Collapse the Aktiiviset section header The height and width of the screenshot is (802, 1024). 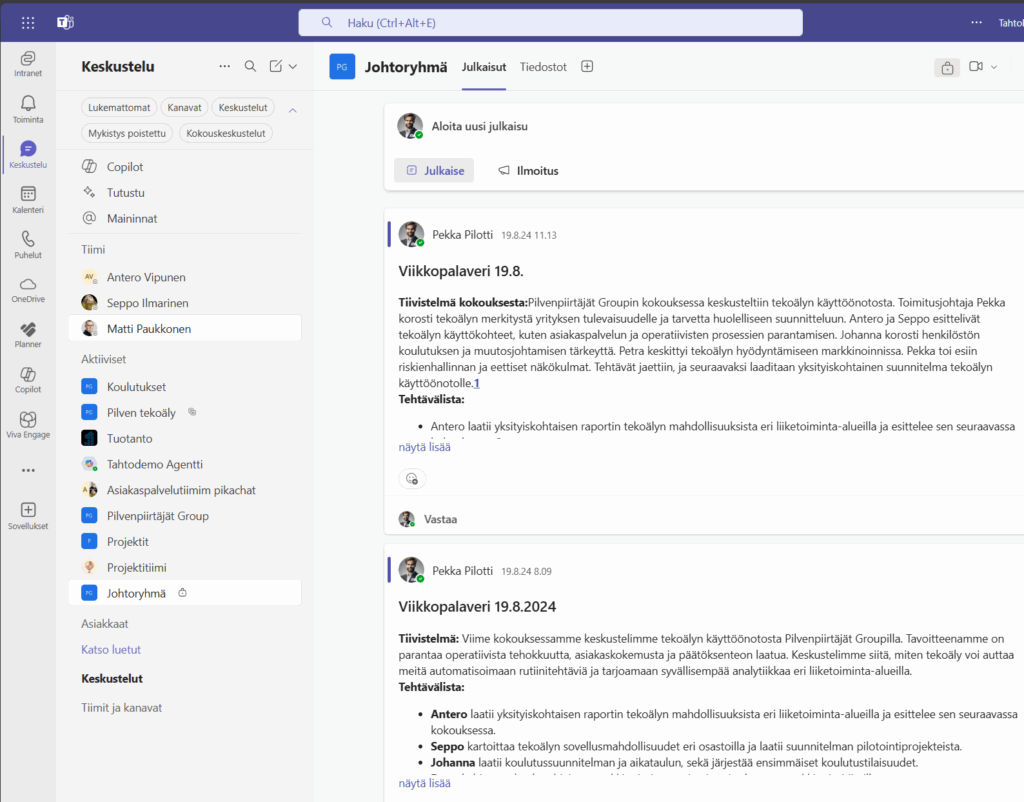tap(103, 359)
